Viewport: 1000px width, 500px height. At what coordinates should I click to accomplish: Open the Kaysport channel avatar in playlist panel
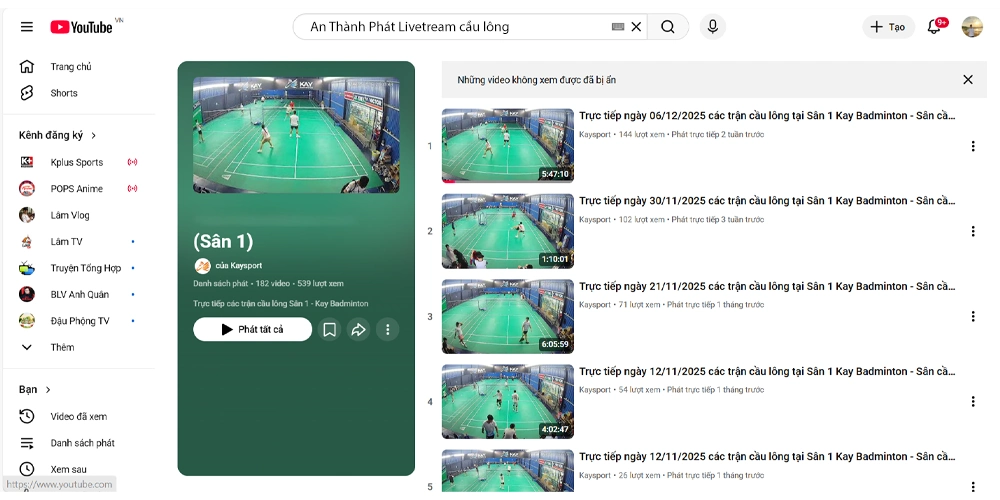tap(202, 265)
